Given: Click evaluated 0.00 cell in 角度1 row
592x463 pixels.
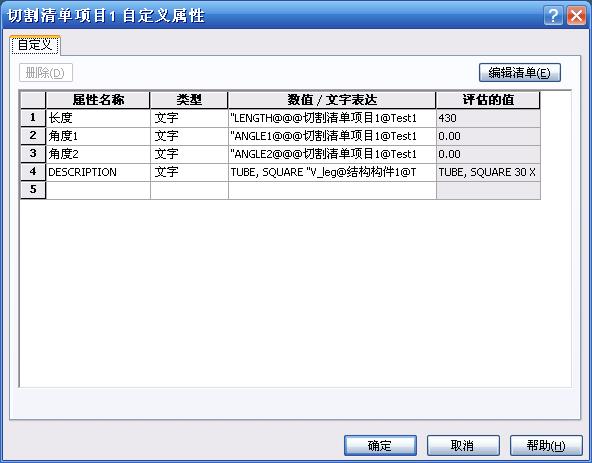Looking at the screenshot, I should [x=488, y=136].
